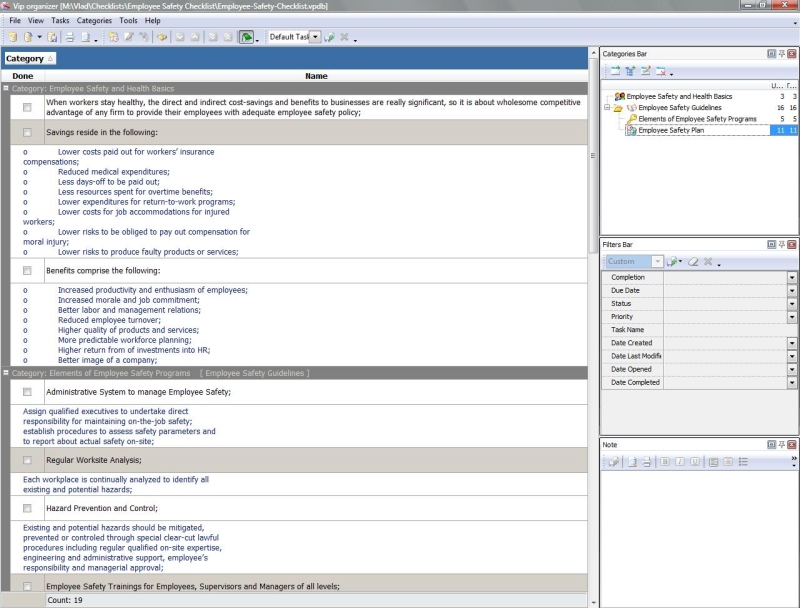Click the Task Name filter input field
Viewport: 800px width, 608px height.
[729, 330]
